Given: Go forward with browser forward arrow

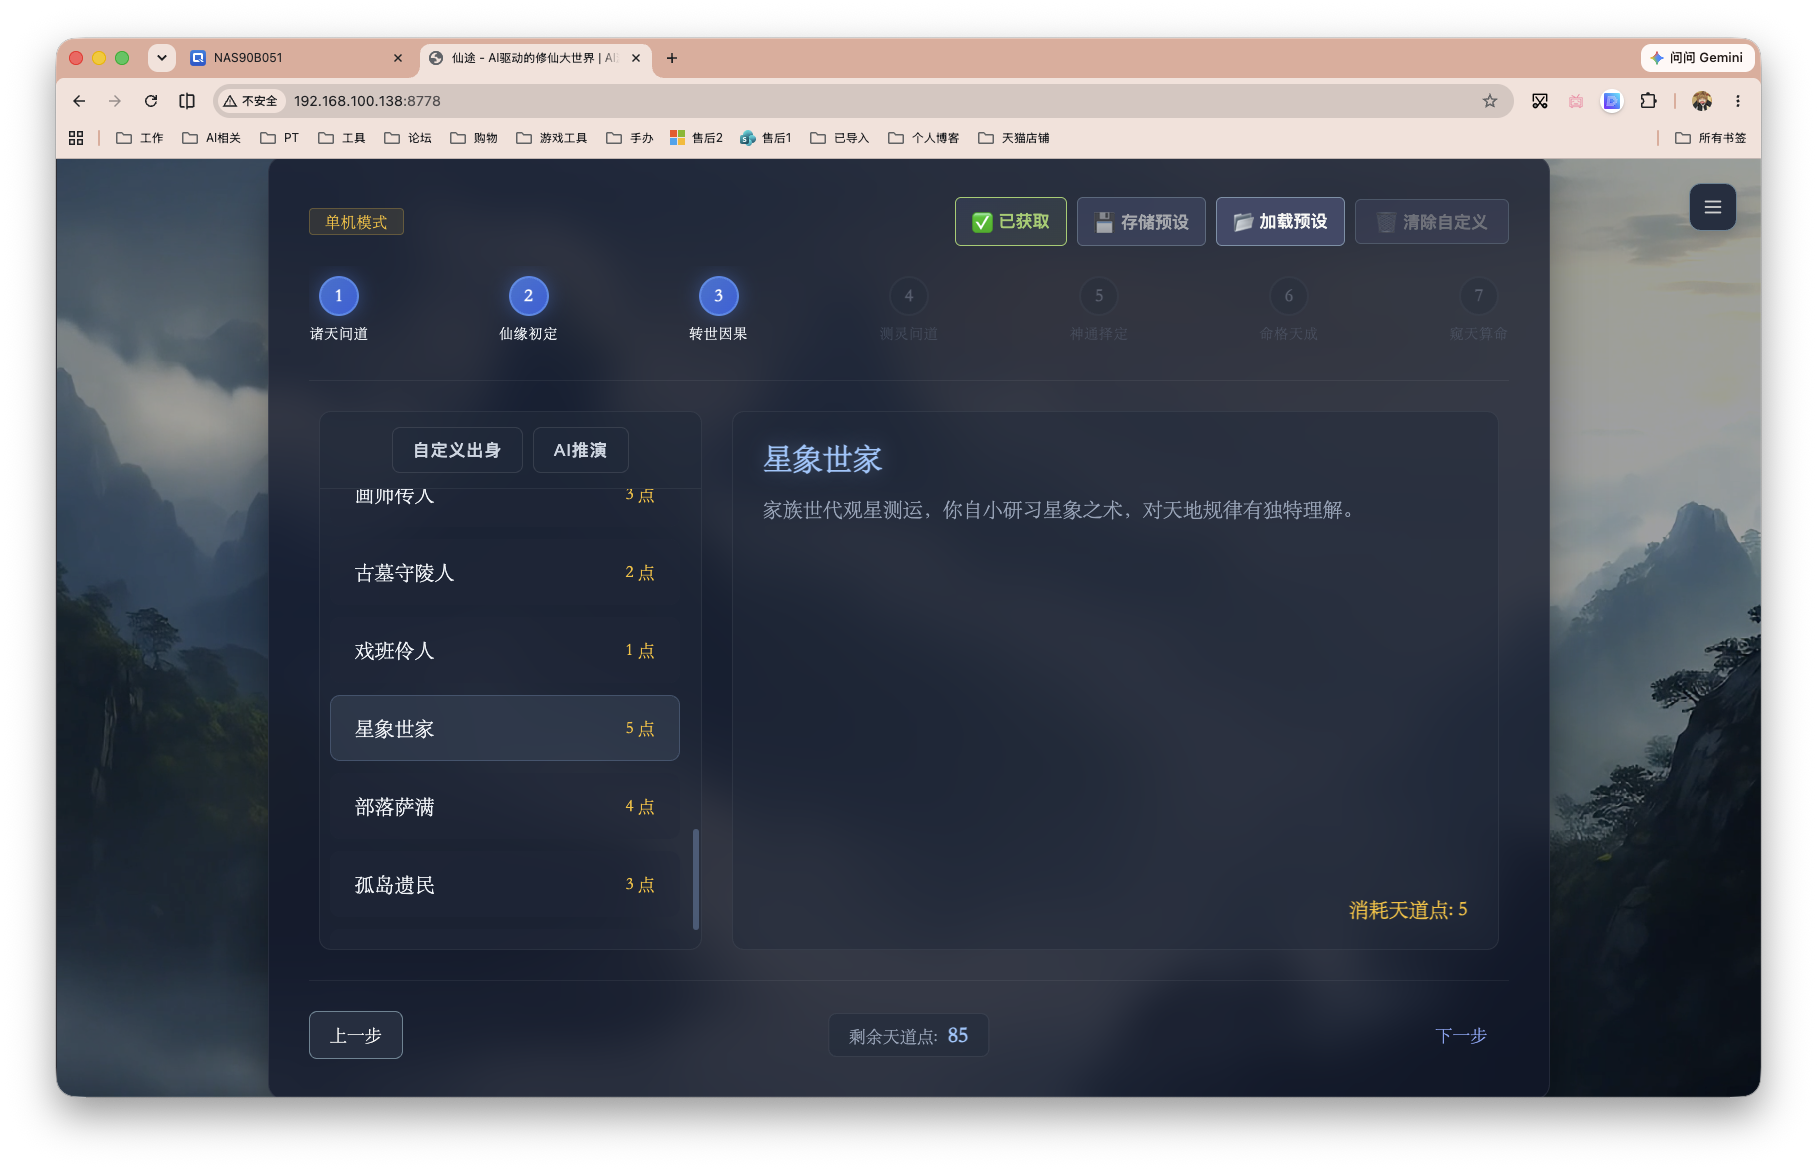Looking at the screenshot, I should pyautogui.click(x=115, y=101).
